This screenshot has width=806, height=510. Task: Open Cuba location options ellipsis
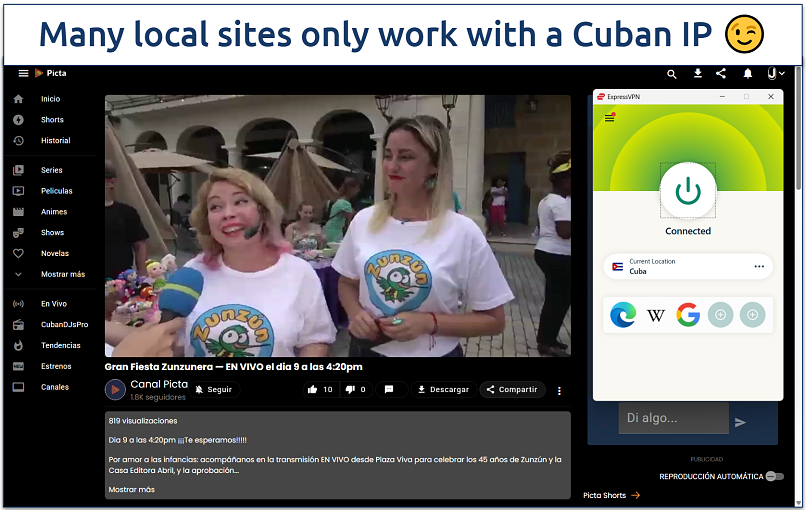pyautogui.click(x=759, y=266)
